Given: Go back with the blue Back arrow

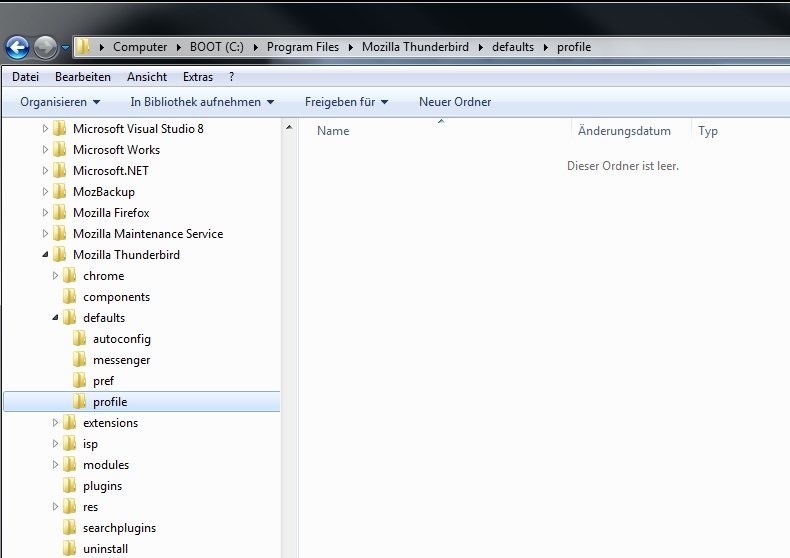Looking at the screenshot, I should (17, 47).
